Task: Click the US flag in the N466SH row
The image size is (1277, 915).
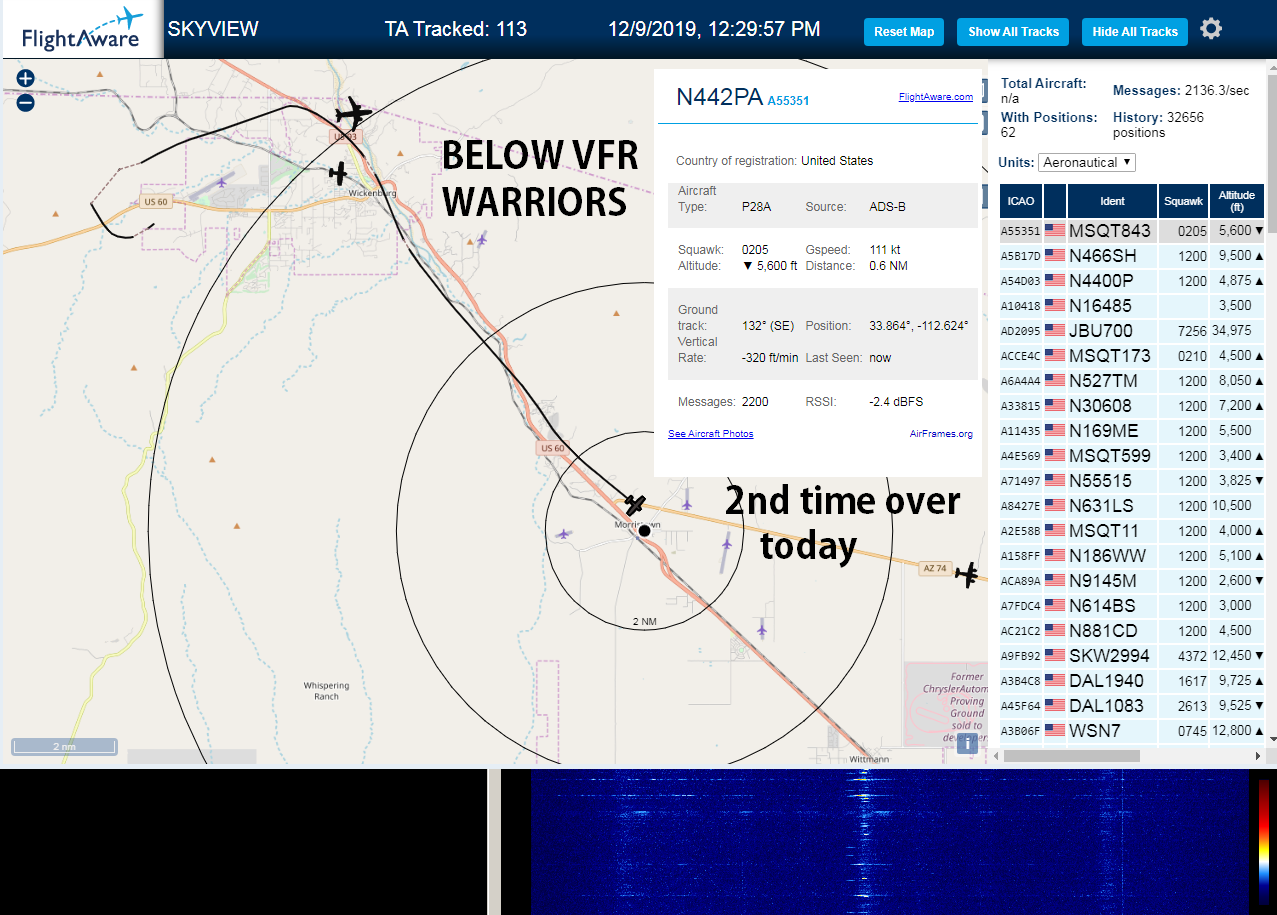Action: 1055,256
